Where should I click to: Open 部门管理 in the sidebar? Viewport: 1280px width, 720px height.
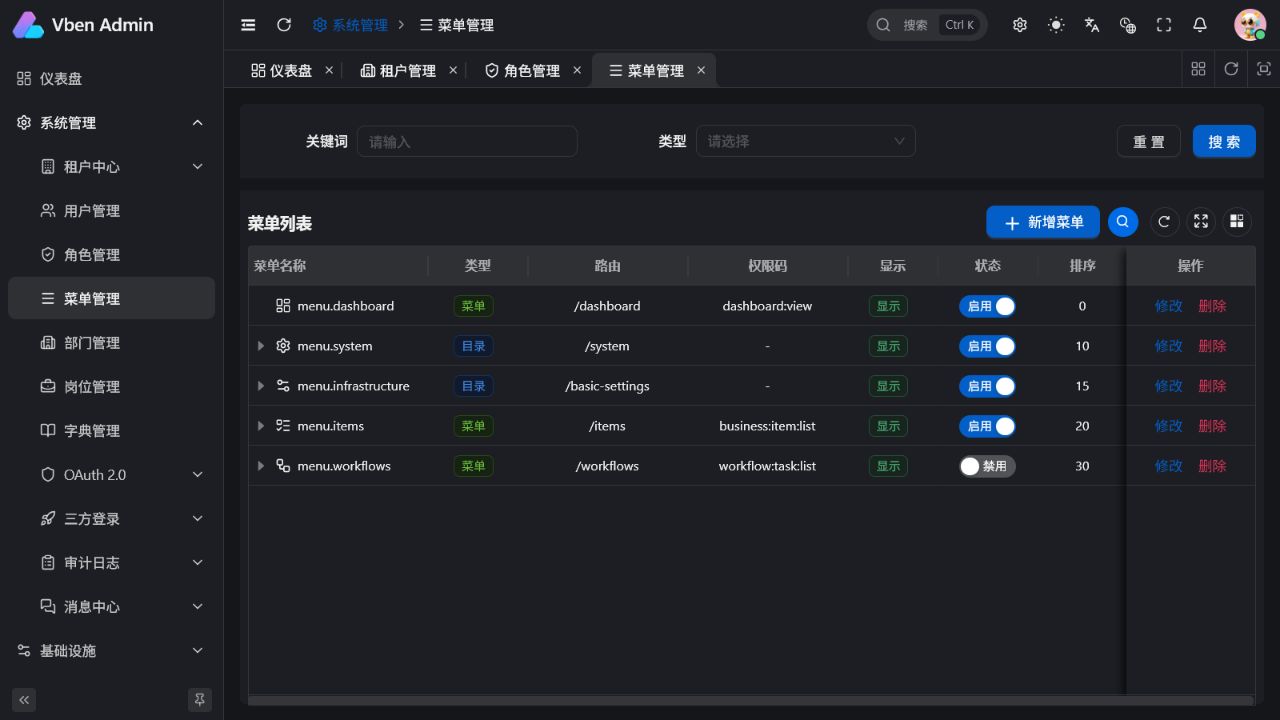coord(111,343)
